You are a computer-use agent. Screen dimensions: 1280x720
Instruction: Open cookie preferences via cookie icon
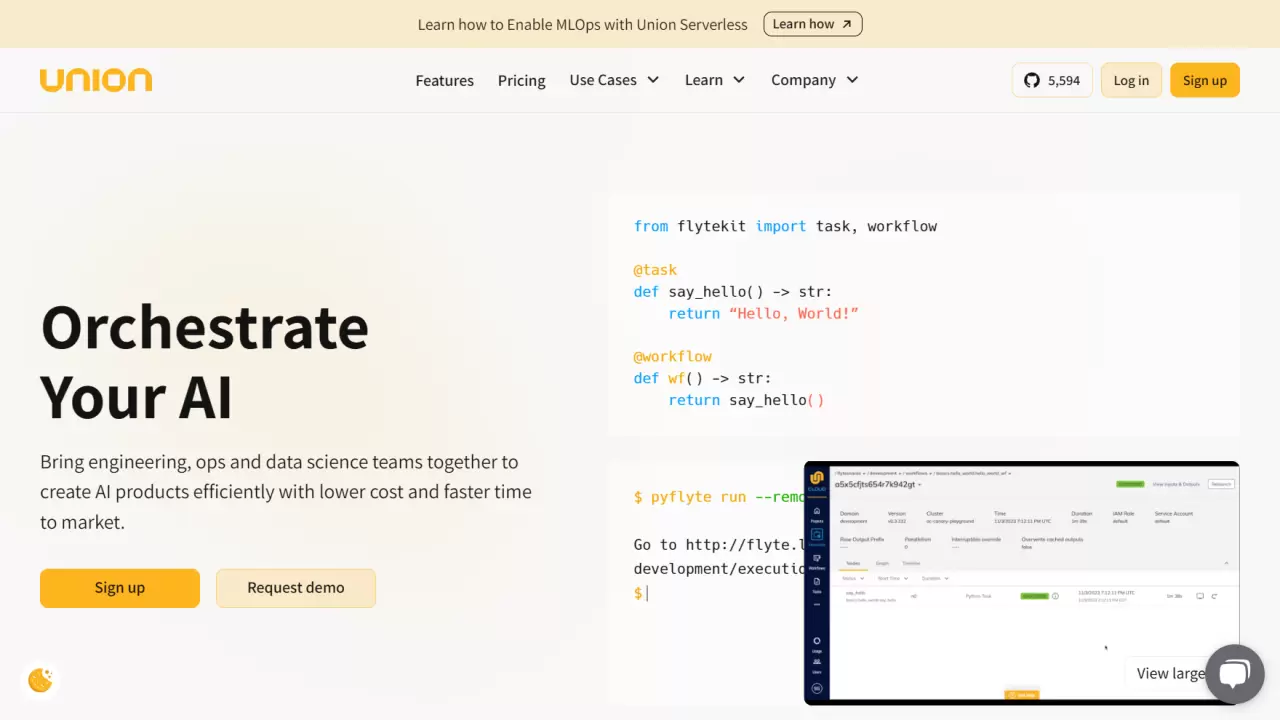[x=41, y=680]
